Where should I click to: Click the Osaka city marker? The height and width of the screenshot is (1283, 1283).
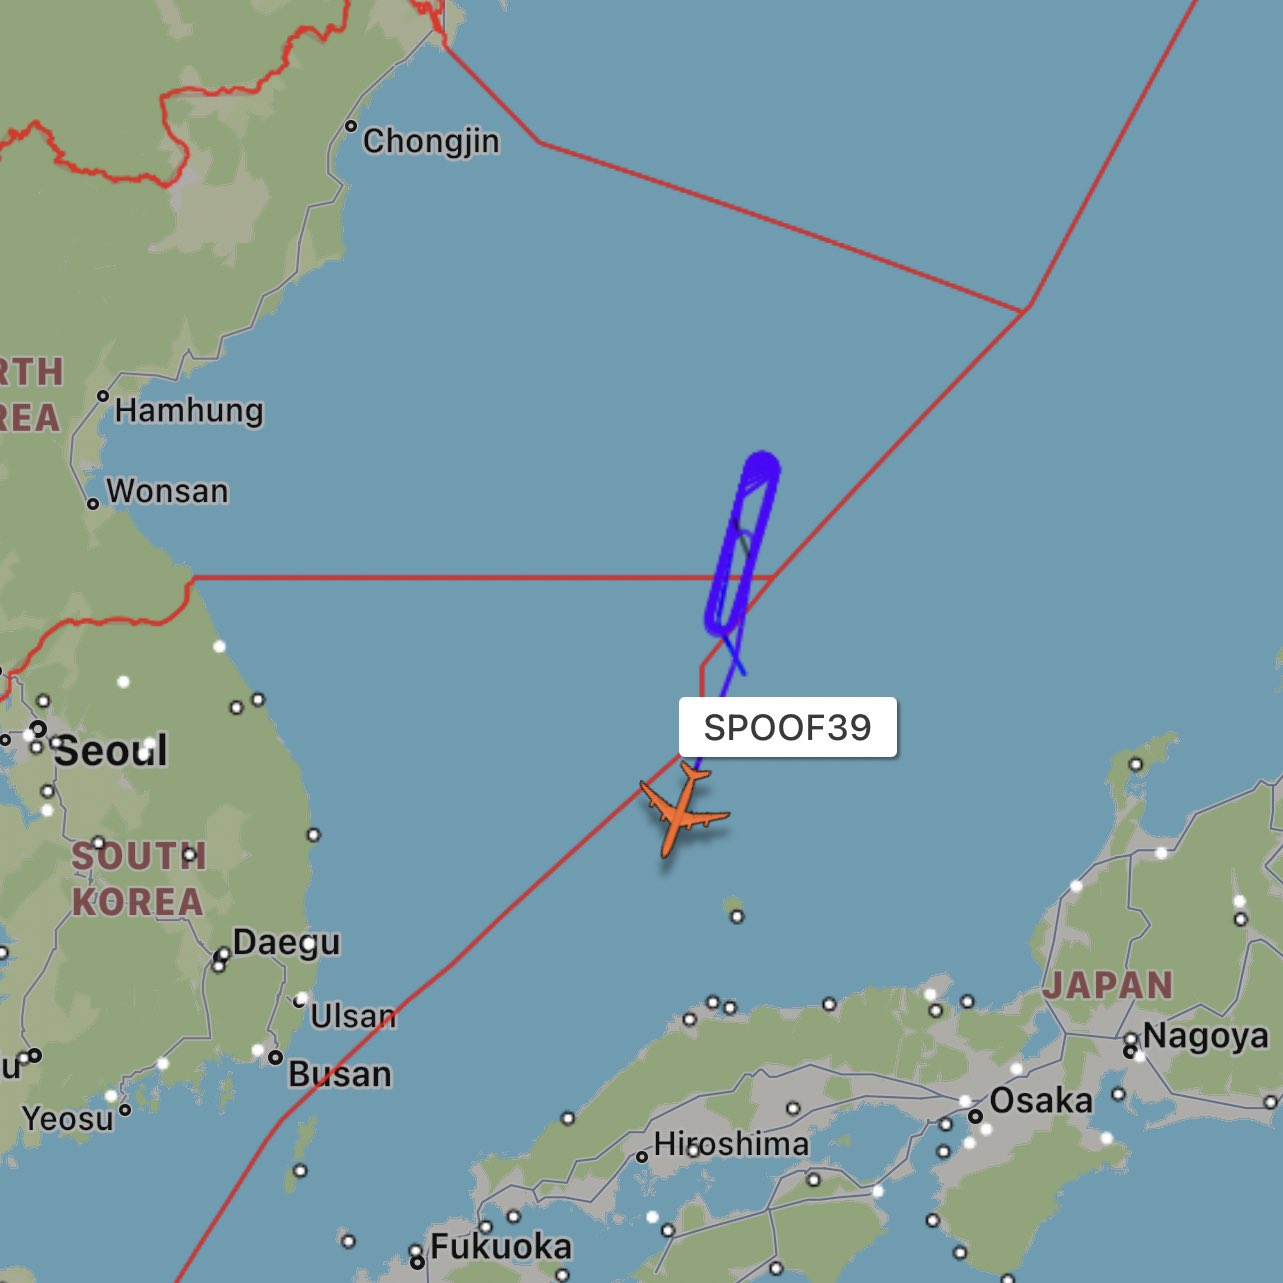(975, 1116)
